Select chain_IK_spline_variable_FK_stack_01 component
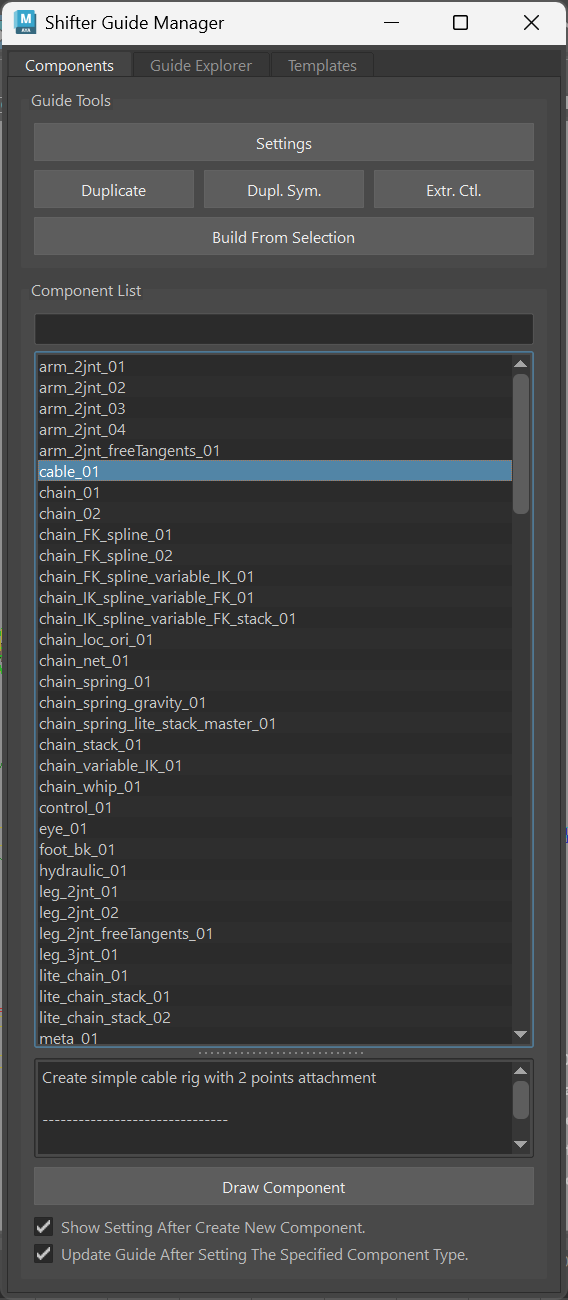Viewport: 568px width, 1300px height. coord(274,619)
